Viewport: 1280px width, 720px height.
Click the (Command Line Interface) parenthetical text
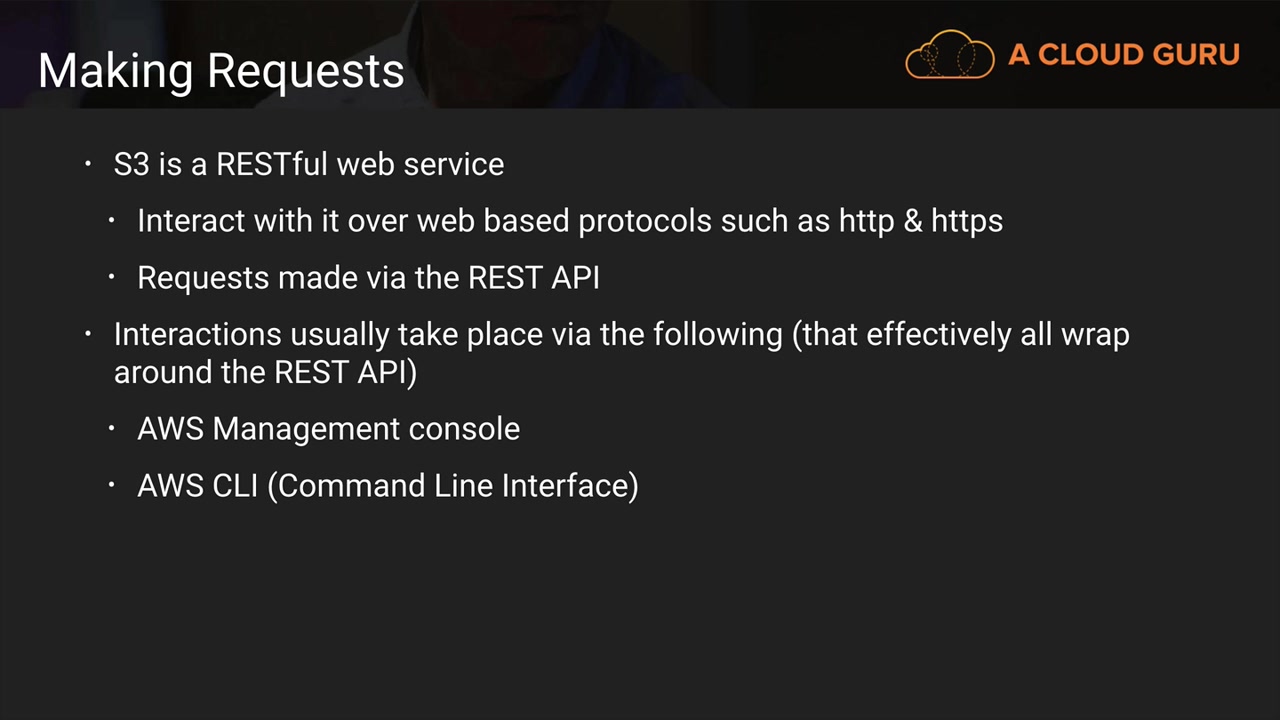(452, 486)
